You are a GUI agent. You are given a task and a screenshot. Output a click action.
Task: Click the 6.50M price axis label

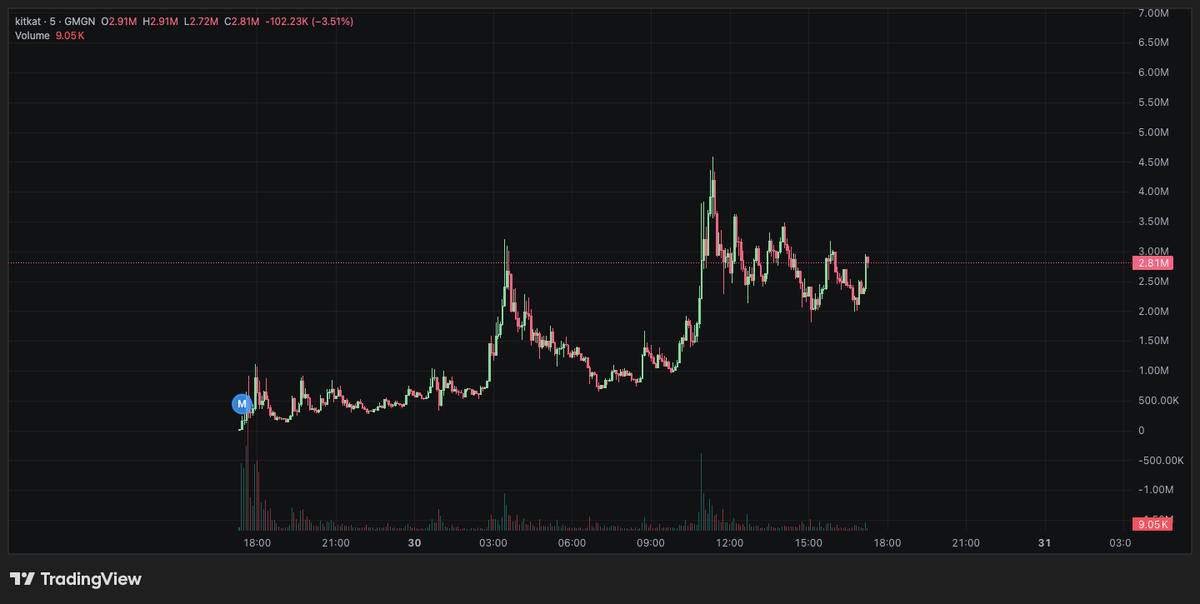click(x=1153, y=43)
